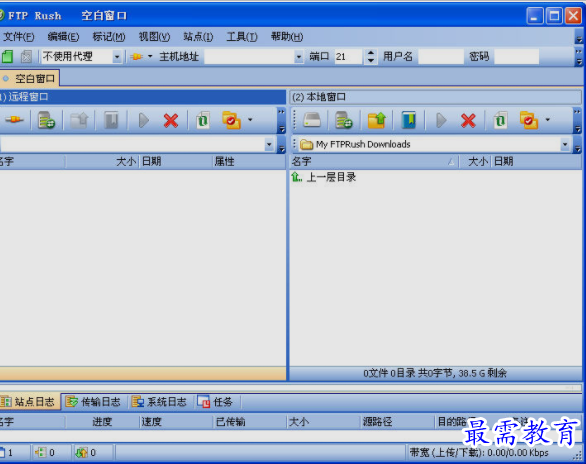The height and width of the screenshot is (464, 586).
Task: Click the grayed parent folder icon in remote toolbar
Action: pos(79,120)
